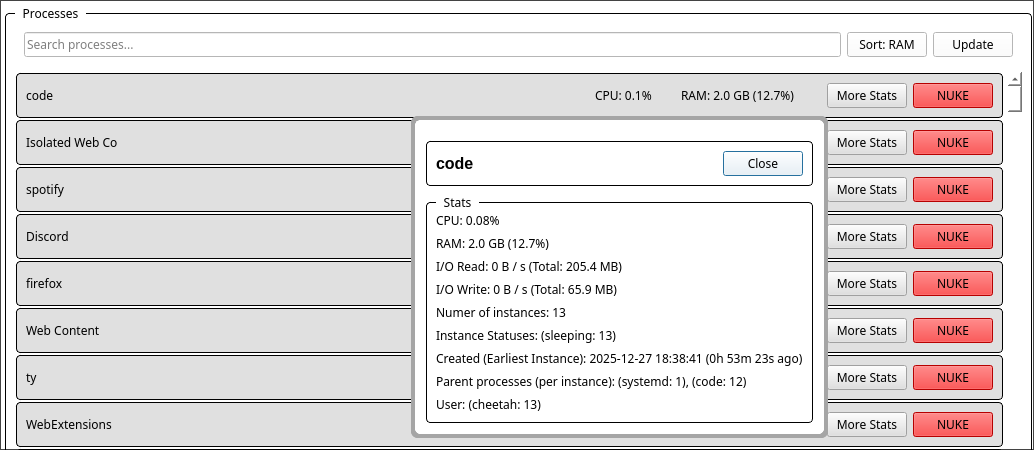Nuke the spotify process

click(x=952, y=190)
